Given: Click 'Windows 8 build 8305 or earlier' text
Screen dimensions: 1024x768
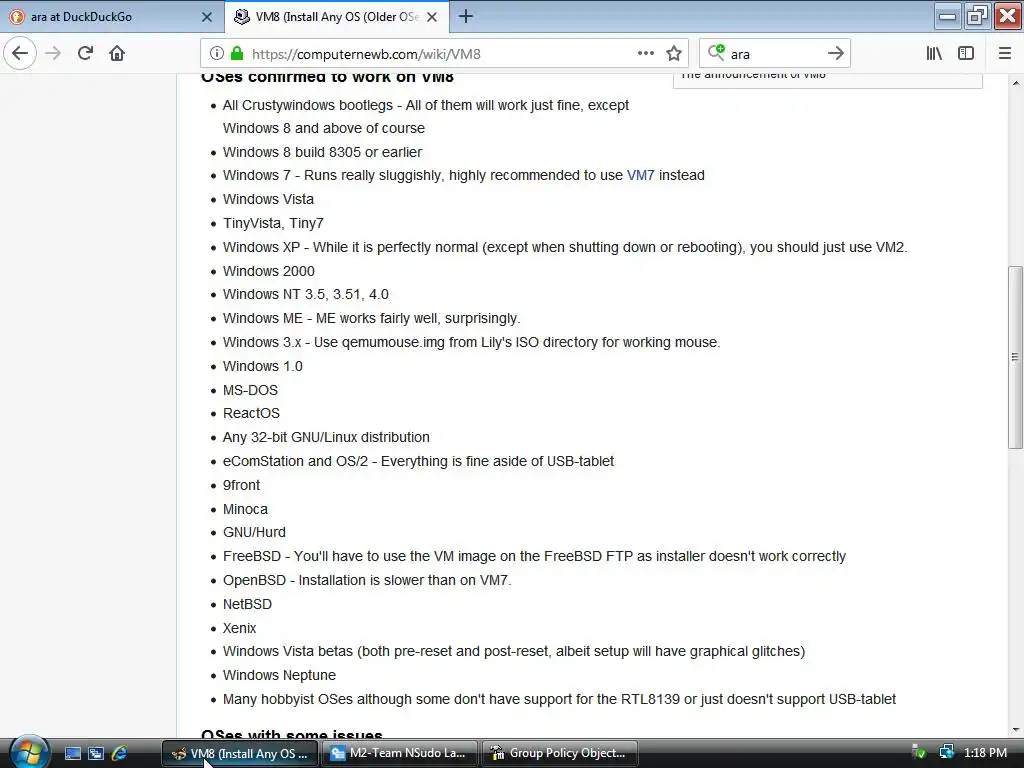Looking at the screenshot, I should pyautogui.click(x=322, y=152).
